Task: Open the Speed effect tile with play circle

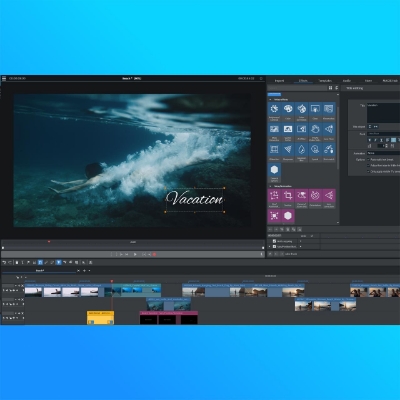Action: pyautogui.click(x=315, y=152)
